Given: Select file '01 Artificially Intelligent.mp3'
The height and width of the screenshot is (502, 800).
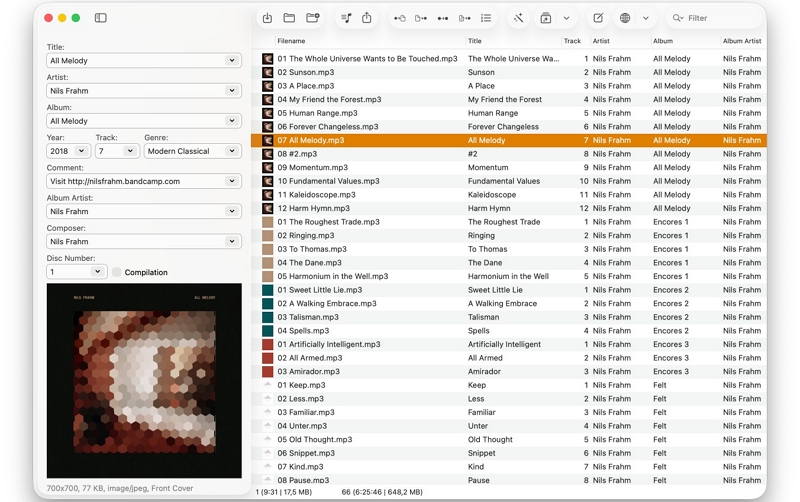Looking at the screenshot, I should tap(329, 344).
